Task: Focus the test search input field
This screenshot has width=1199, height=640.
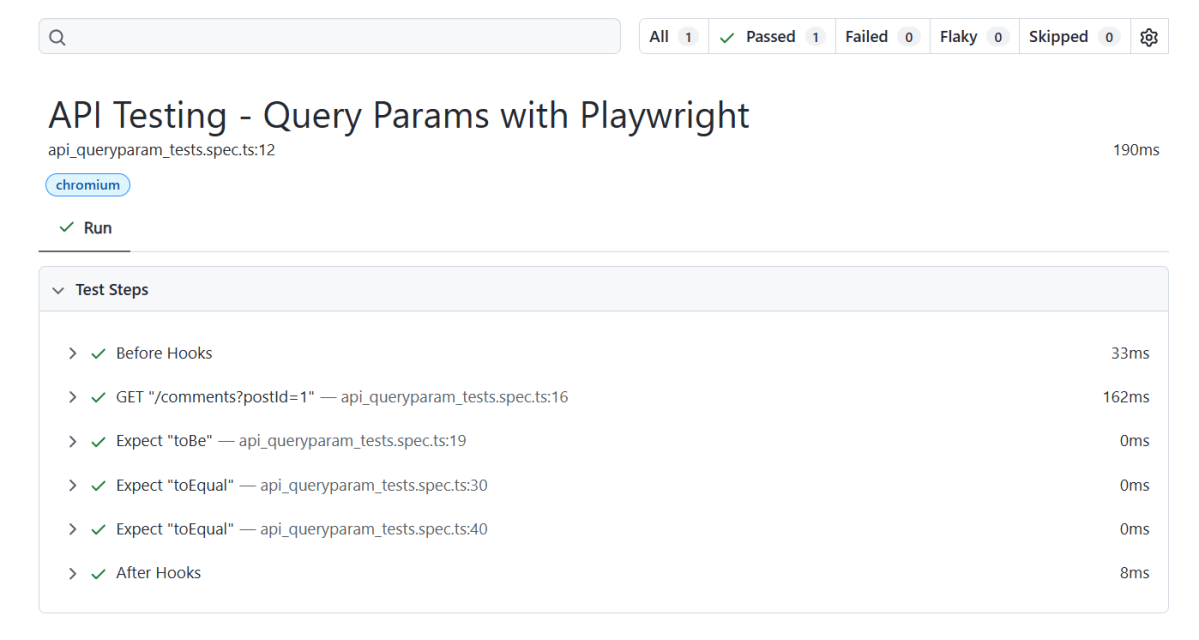Action: pyautogui.click(x=340, y=37)
